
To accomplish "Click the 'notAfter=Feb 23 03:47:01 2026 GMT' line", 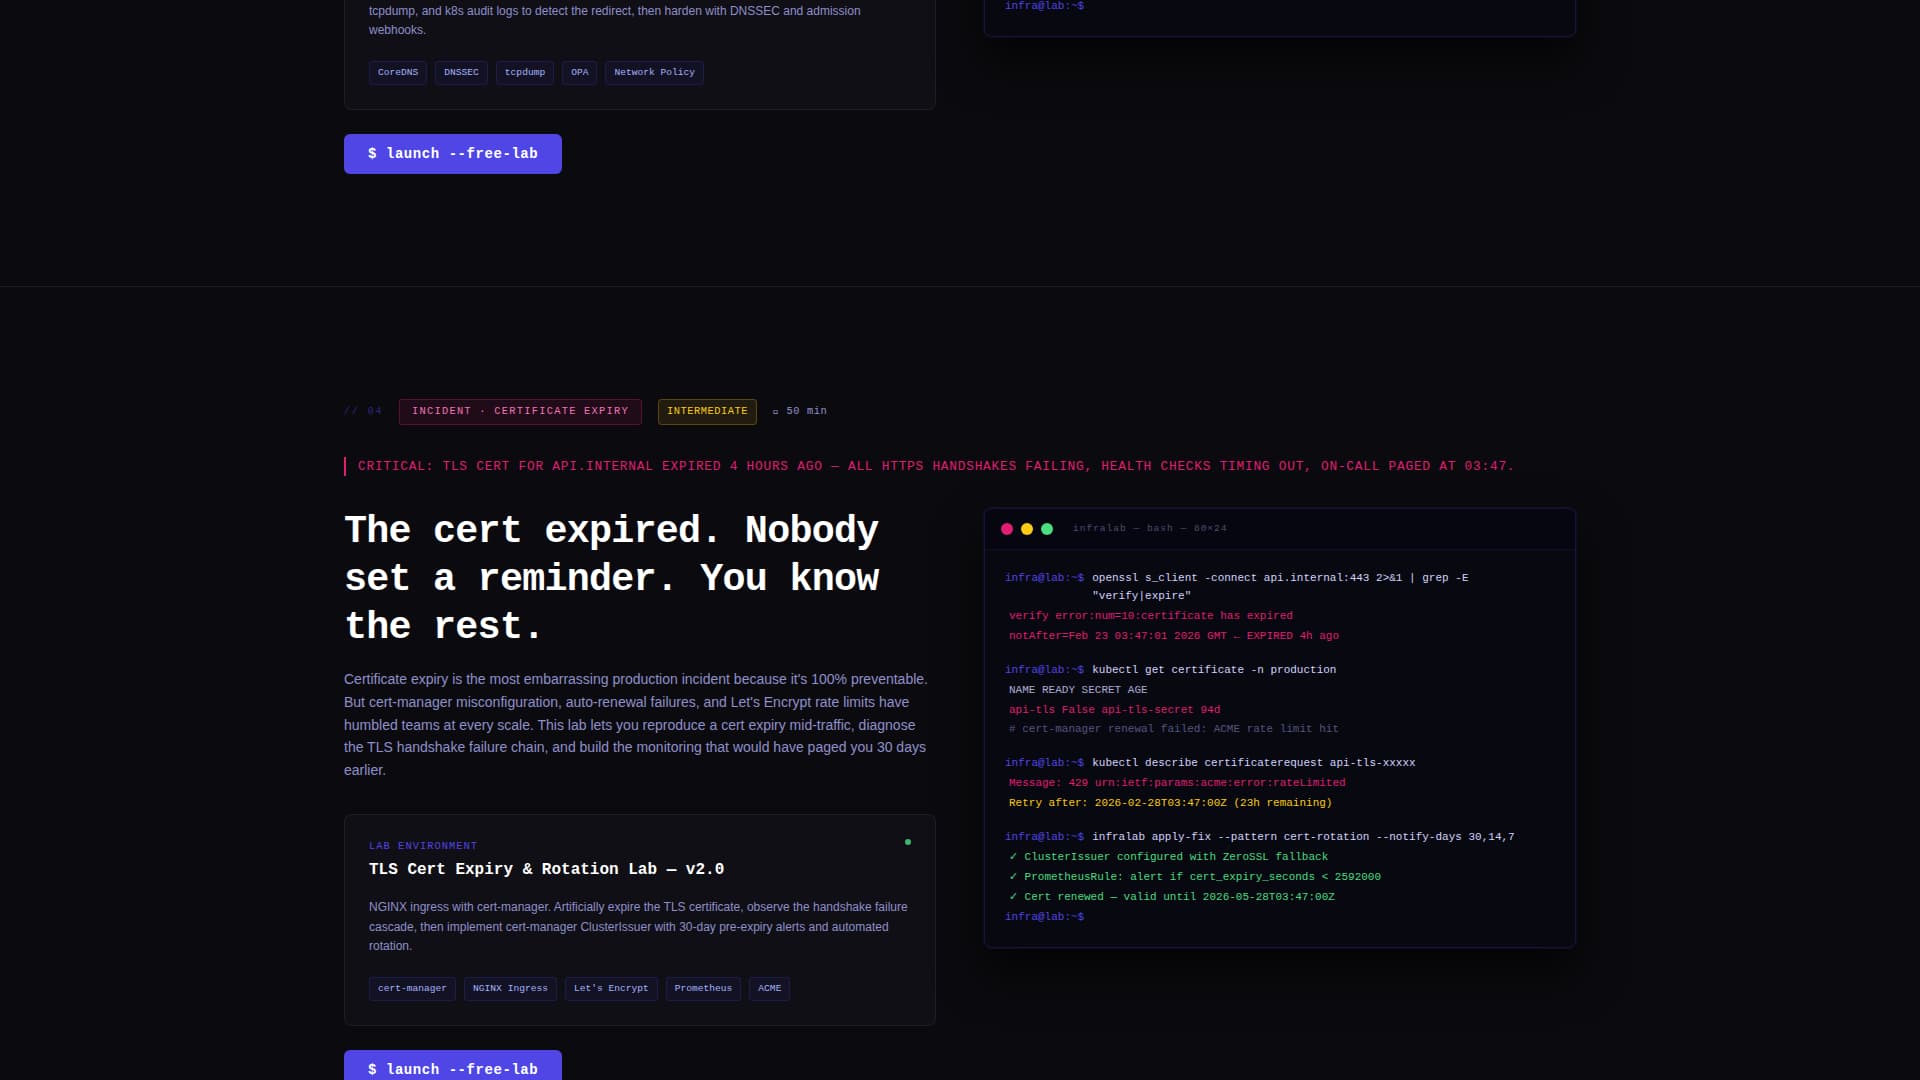I will coord(1174,636).
